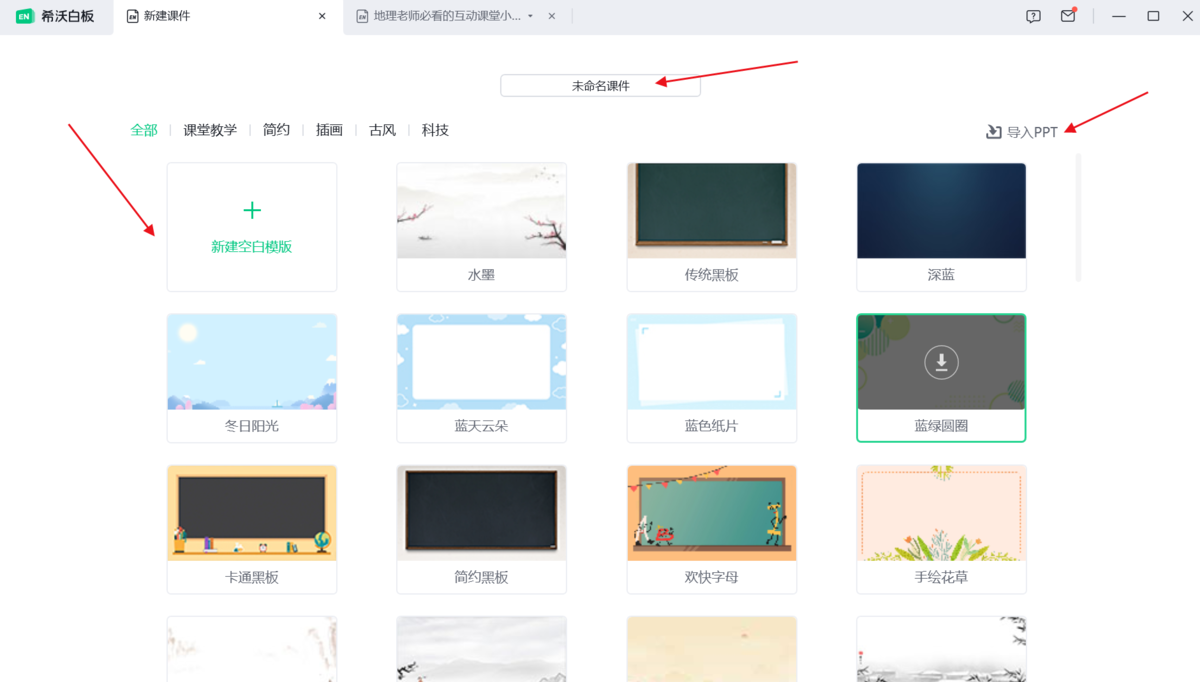Select the 科技 category filter
This screenshot has height=682, width=1200.
coord(435,130)
